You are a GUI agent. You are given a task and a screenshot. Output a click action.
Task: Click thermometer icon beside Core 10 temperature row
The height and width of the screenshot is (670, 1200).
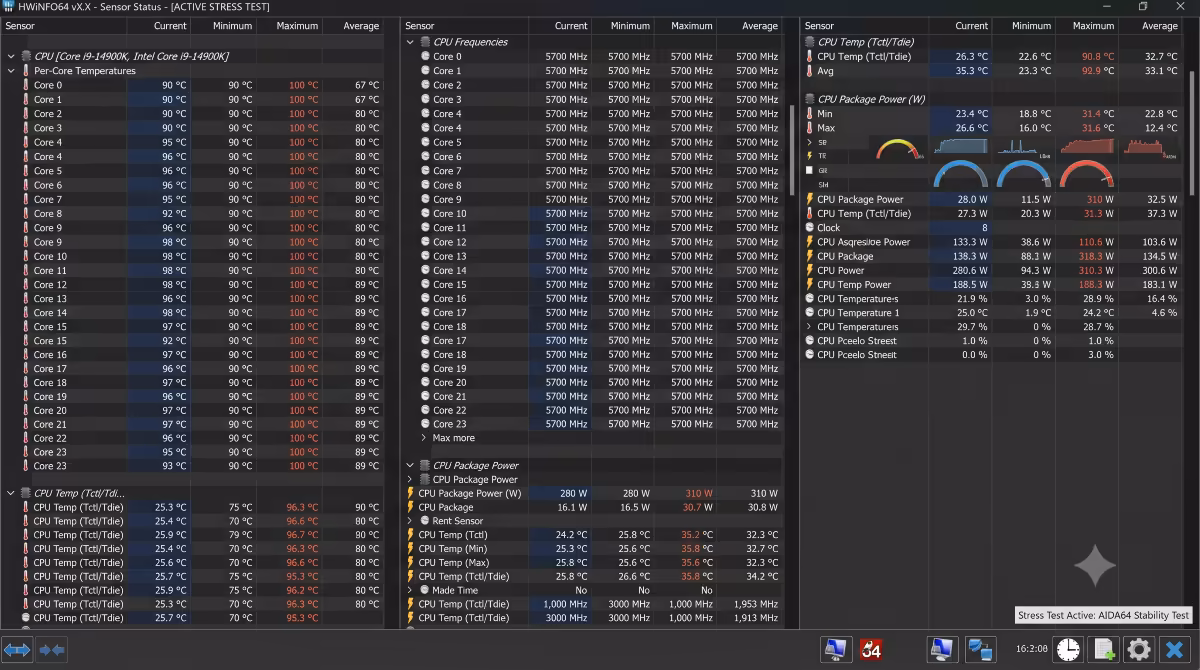click(x=26, y=256)
